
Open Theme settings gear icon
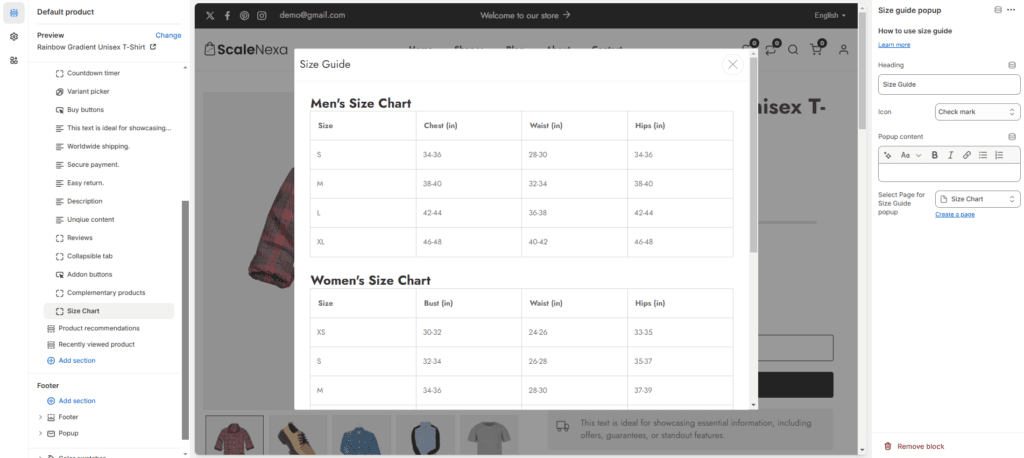point(14,37)
